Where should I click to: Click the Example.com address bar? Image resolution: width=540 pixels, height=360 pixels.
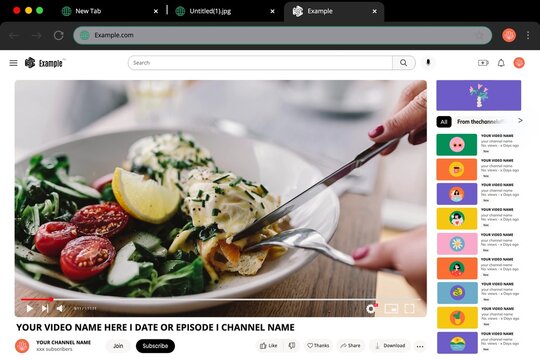coord(282,35)
